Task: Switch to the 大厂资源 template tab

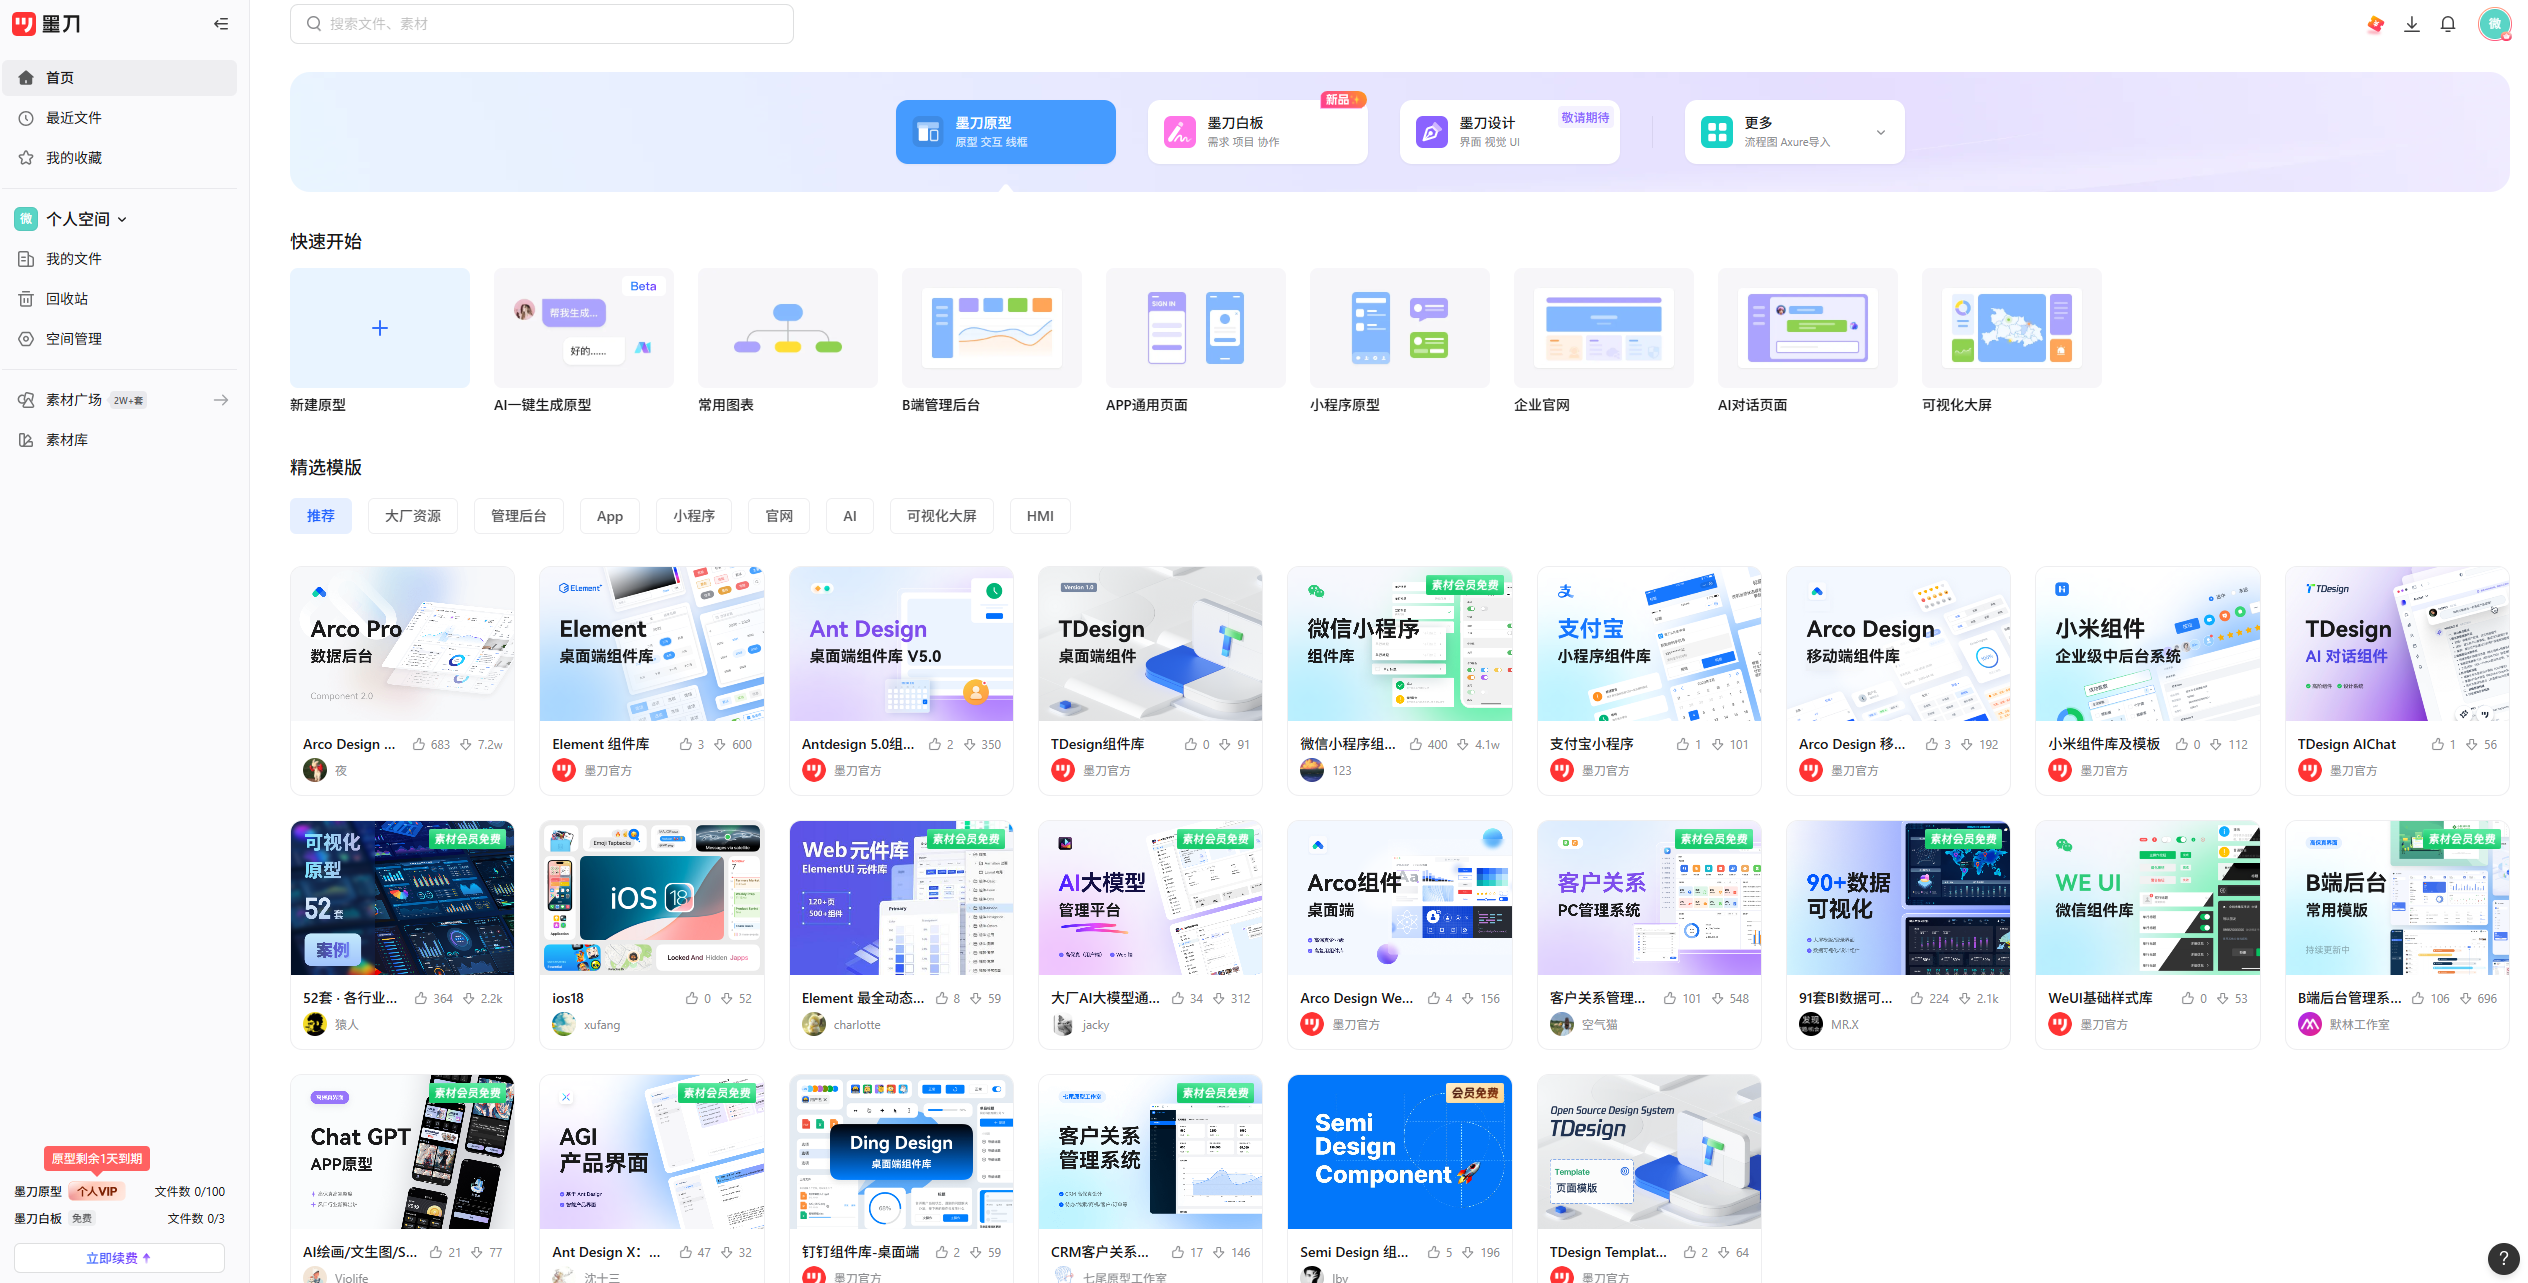Action: click(x=412, y=516)
